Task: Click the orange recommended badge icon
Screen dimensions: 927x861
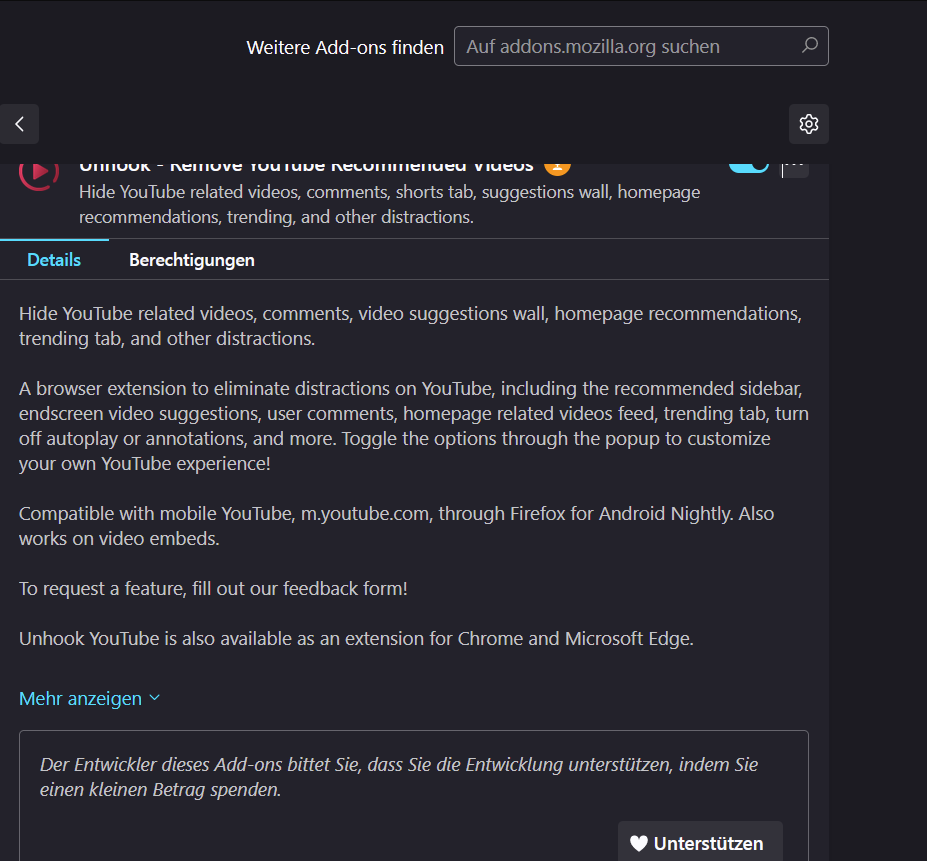Action: pos(557,166)
